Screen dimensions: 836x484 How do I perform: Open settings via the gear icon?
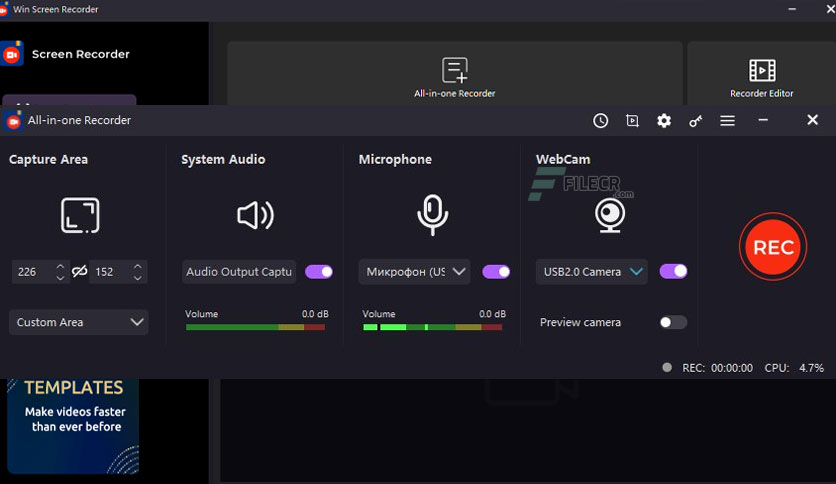(664, 120)
